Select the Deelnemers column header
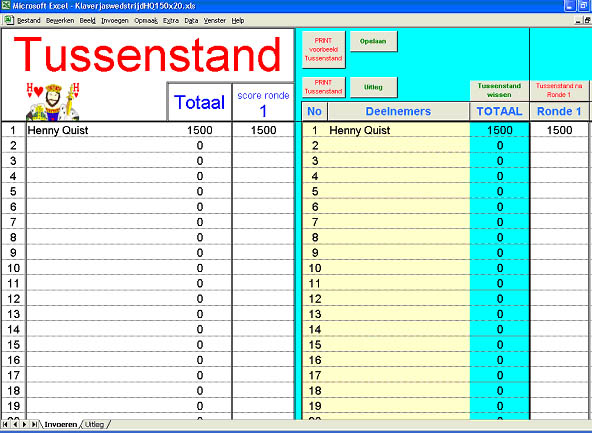This screenshot has height=435, width=592. coord(398,111)
